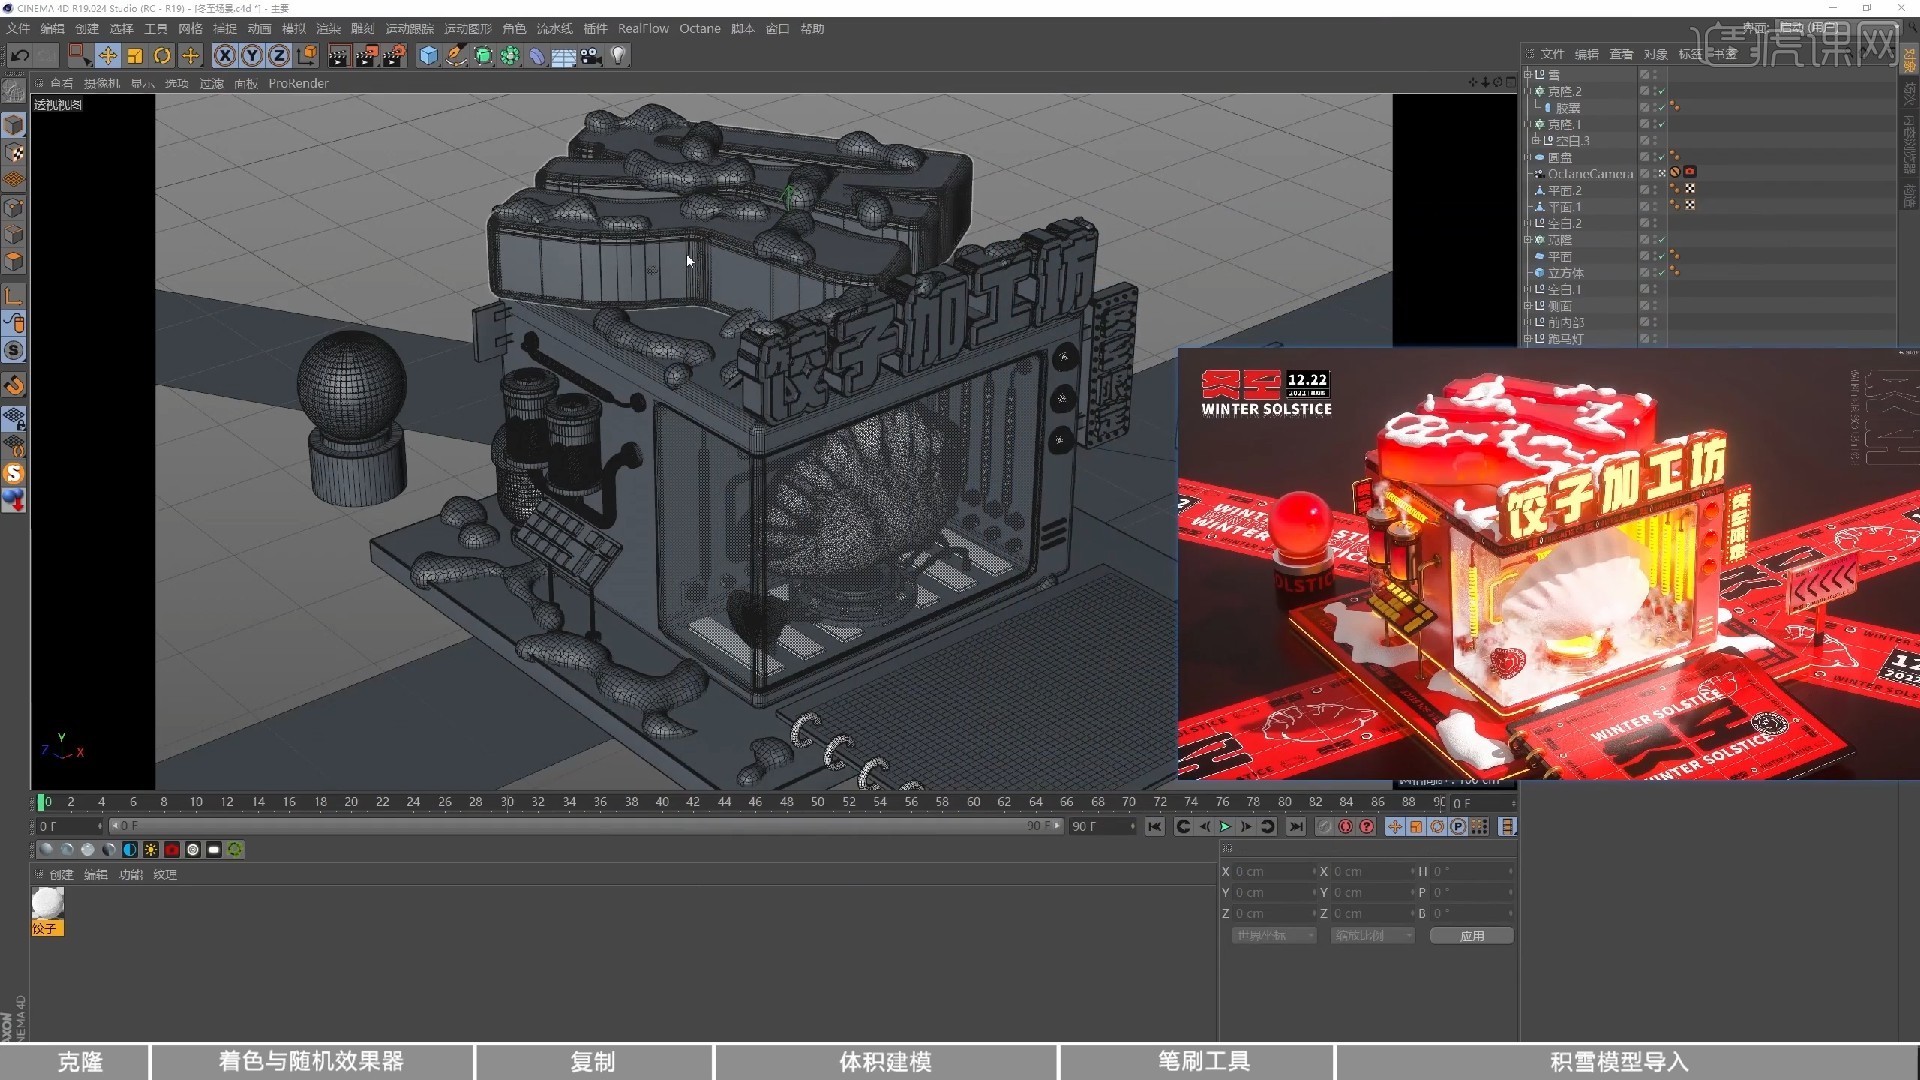Toggle enable checkmark for 立方体
Image resolution: width=1920 pixels, height=1080 pixels.
1661,273
